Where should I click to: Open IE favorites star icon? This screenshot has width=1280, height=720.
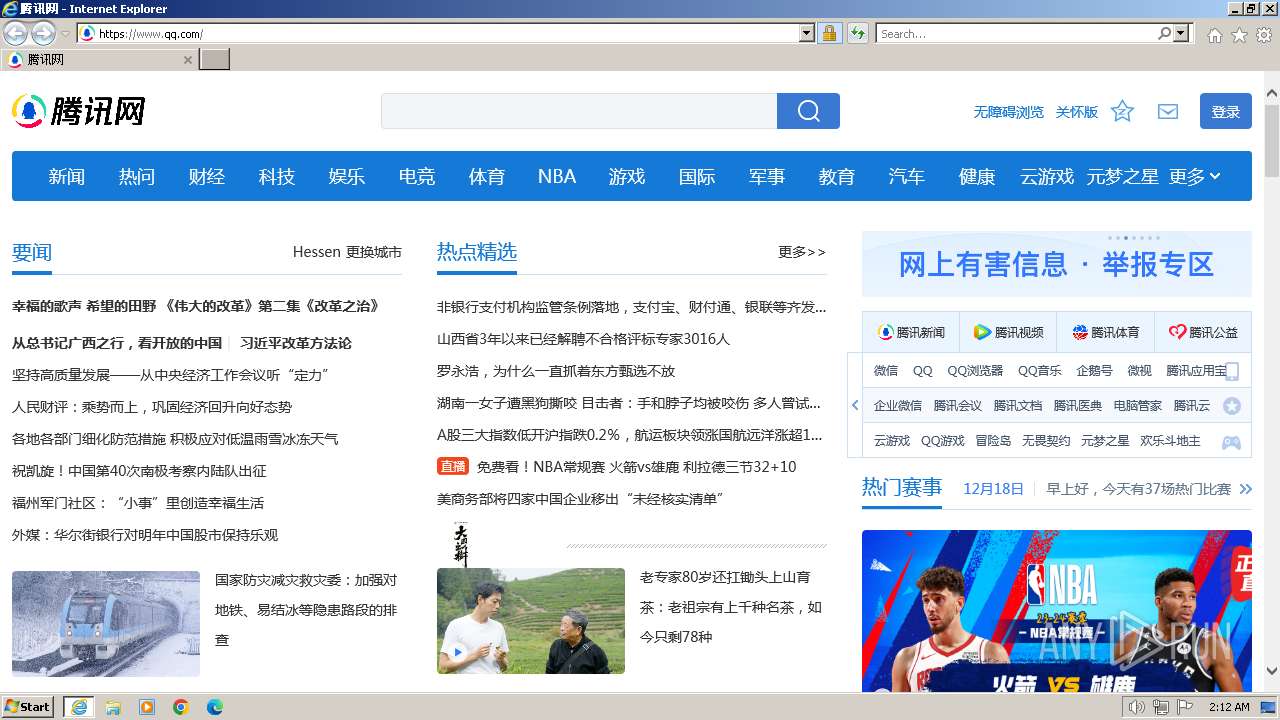(x=1239, y=34)
